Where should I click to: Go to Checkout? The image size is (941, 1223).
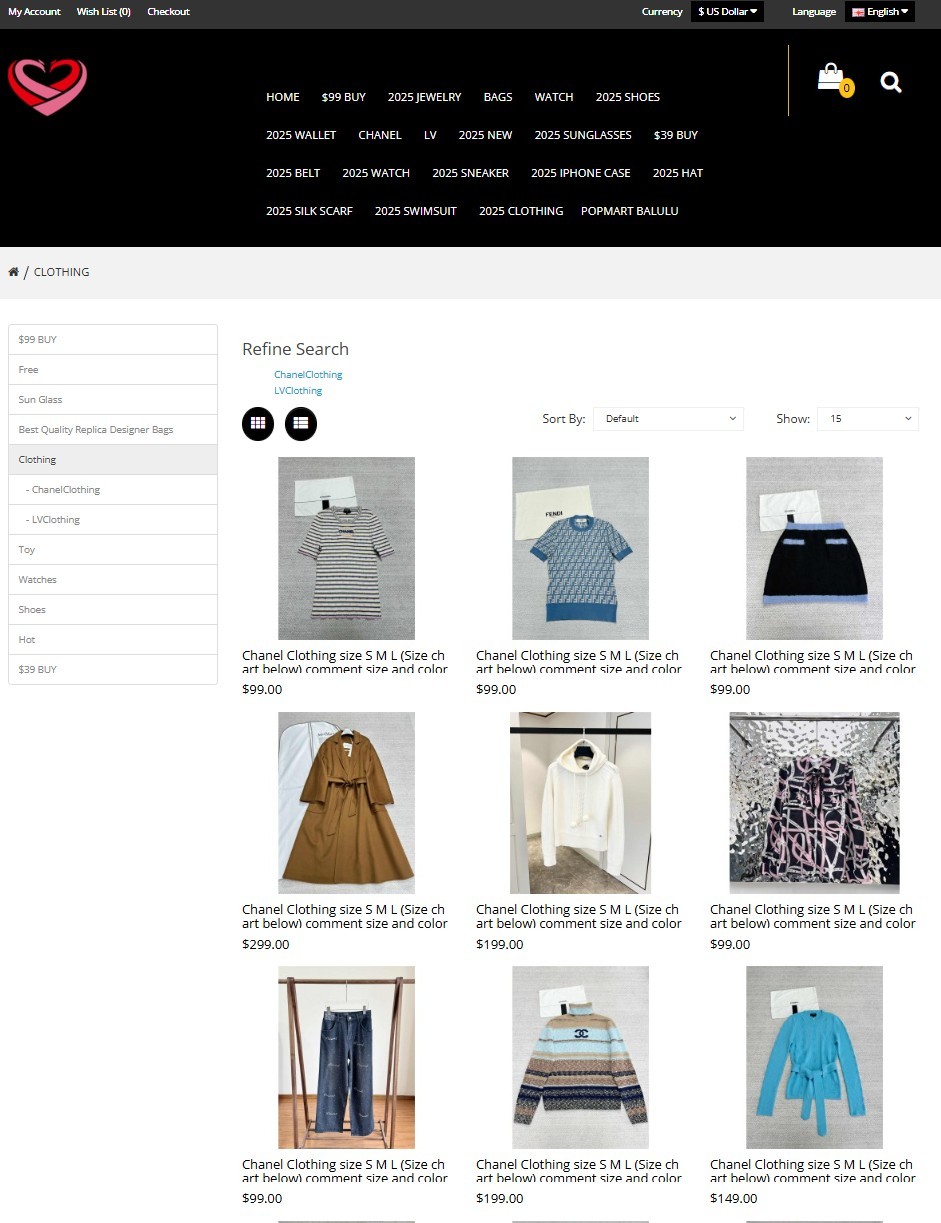pos(168,12)
